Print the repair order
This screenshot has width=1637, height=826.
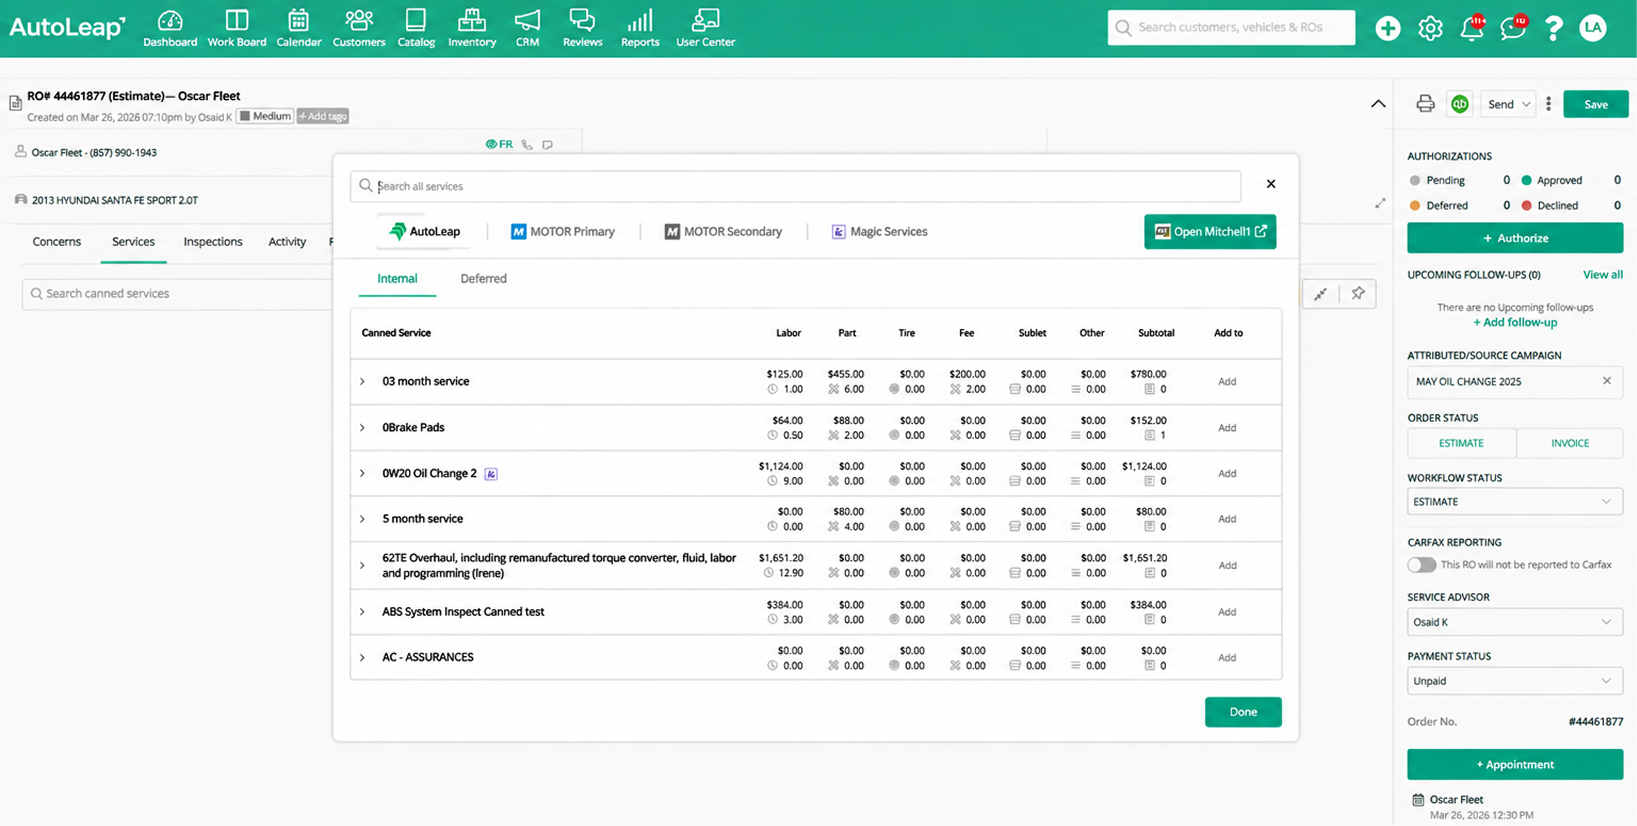click(x=1425, y=104)
